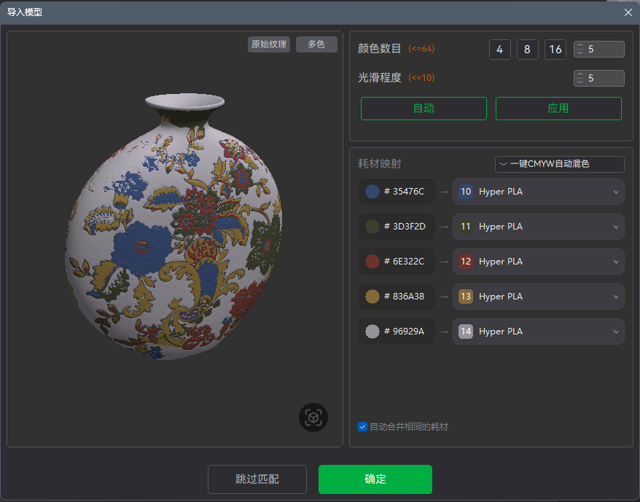The width and height of the screenshot is (640, 502).
Task: Click the yellow #836A38 color swatch
Action: click(x=372, y=296)
